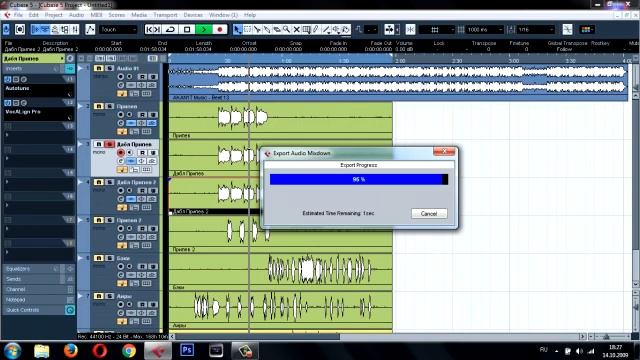Open the Grid type 1000 ms dropdown
This screenshot has height=360, width=640.
(485, 29)
